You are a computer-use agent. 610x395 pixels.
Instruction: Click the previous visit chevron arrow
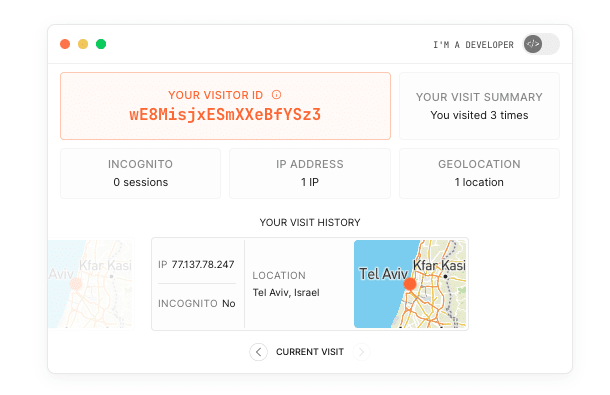258,352
